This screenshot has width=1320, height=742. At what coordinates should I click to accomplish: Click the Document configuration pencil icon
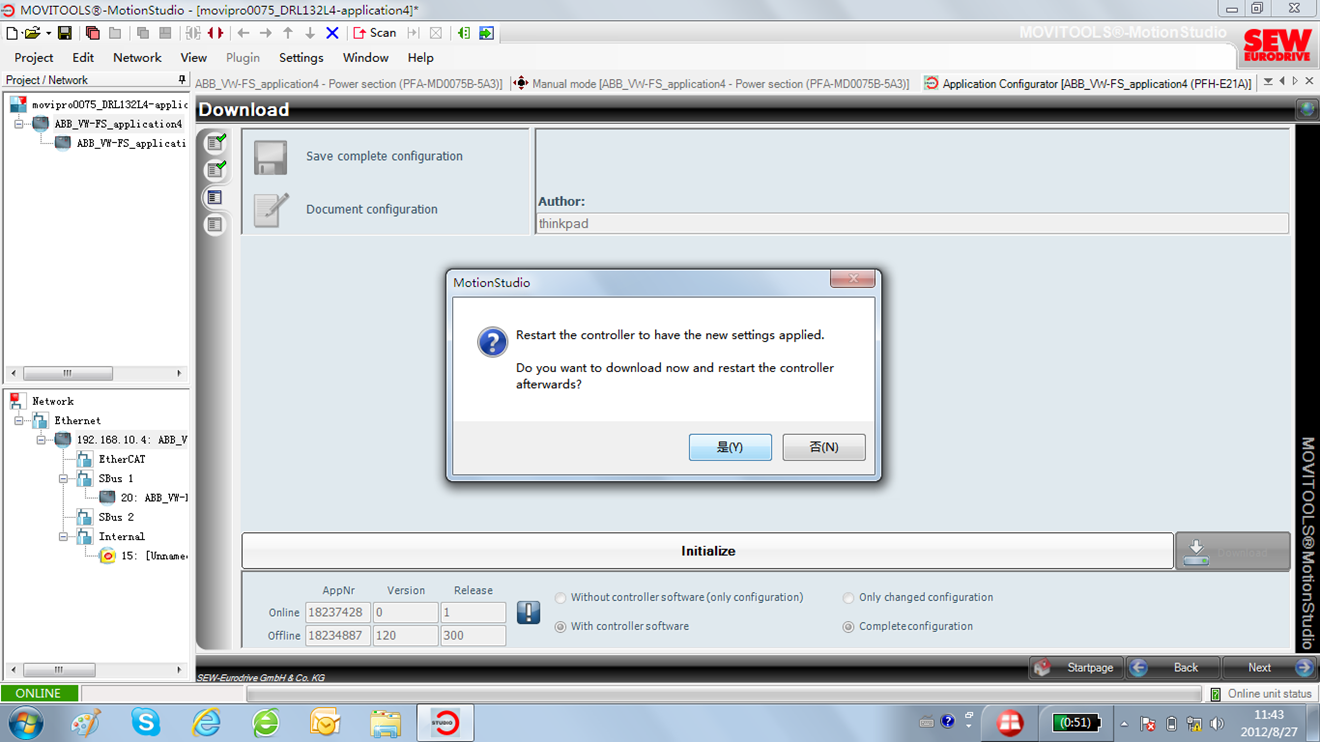(270, 210)
